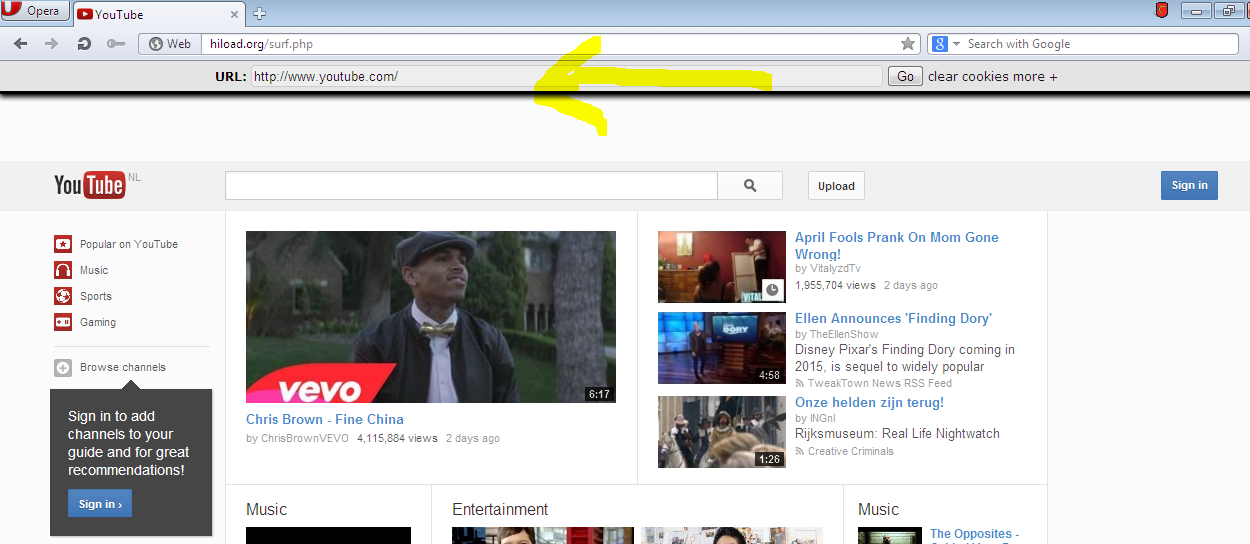Click the YouTube logo
This screenshot has width=1250, height=544.
click(90, 185)
